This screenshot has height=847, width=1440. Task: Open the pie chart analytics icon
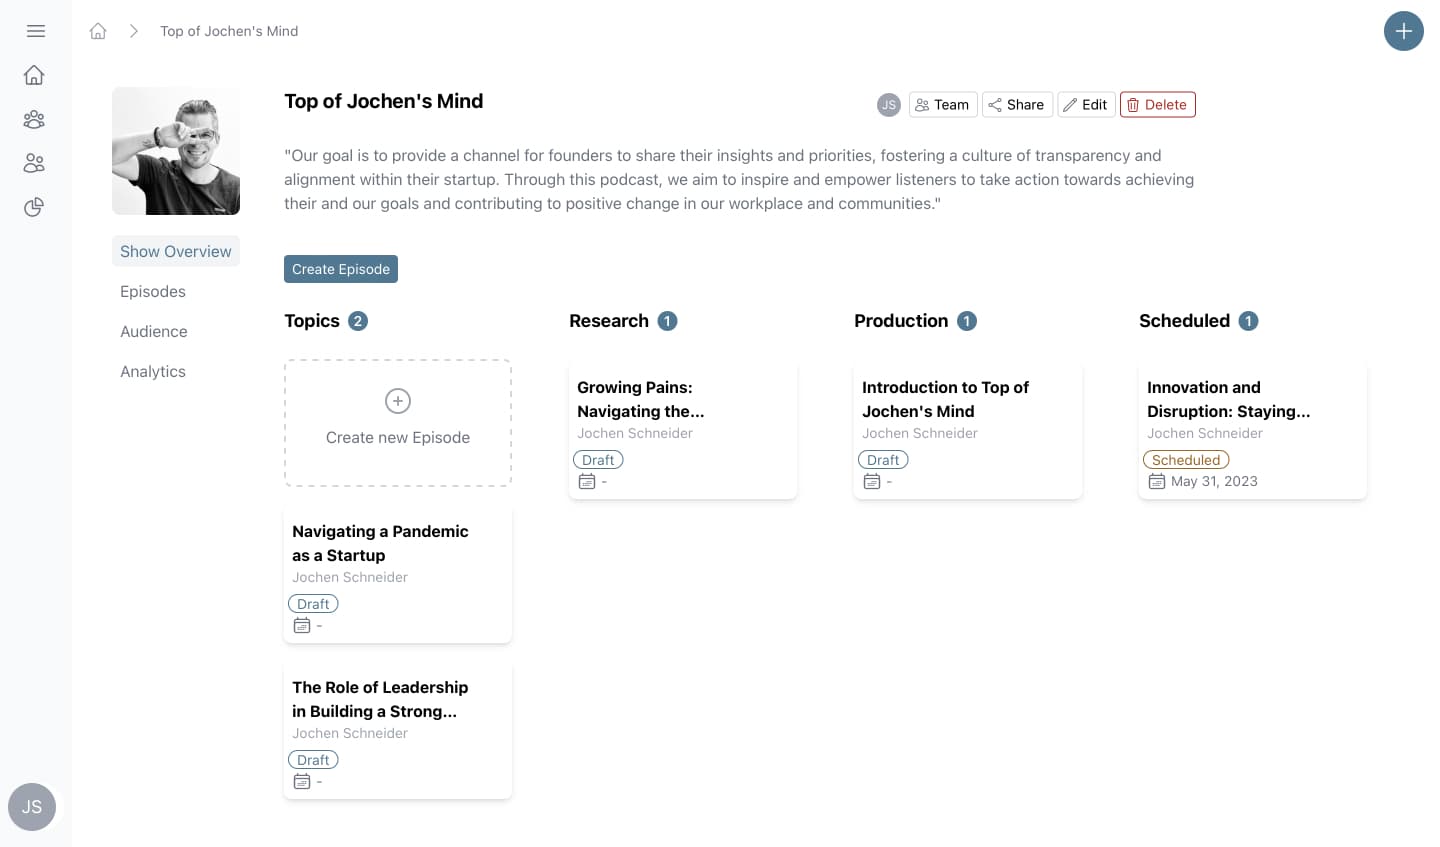tap(34, 207)
